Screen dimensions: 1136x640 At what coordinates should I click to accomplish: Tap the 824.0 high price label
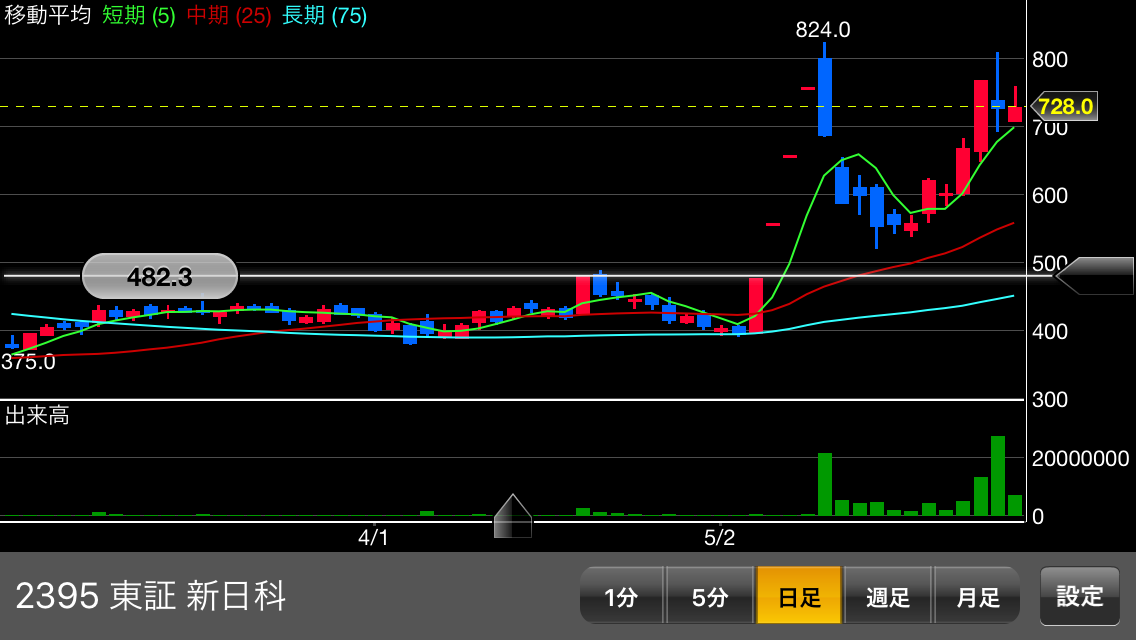tap(822, 30)
